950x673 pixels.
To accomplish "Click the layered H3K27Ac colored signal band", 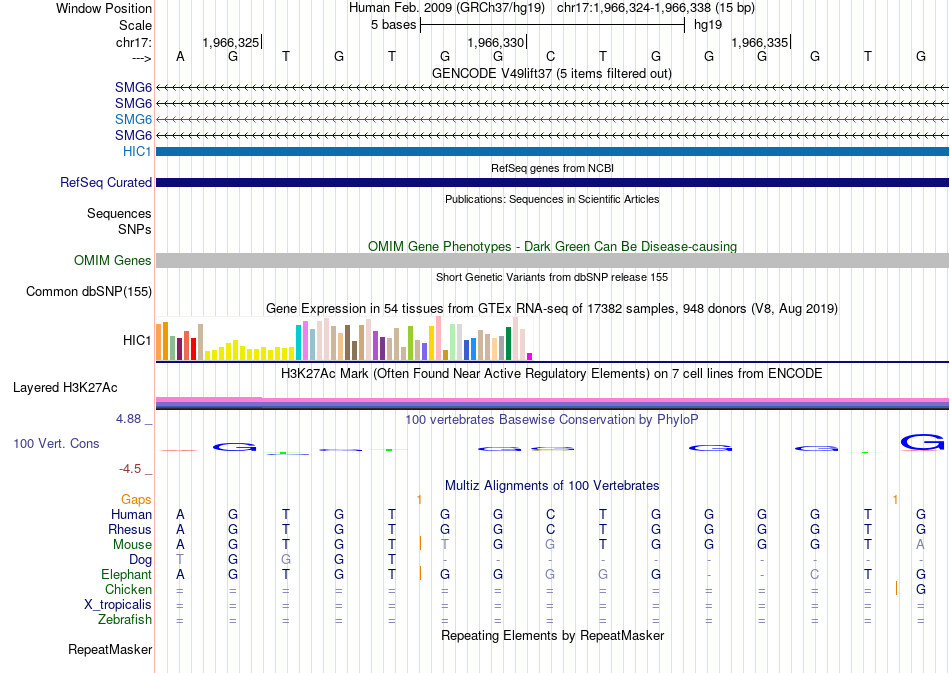I will (552, 403).
